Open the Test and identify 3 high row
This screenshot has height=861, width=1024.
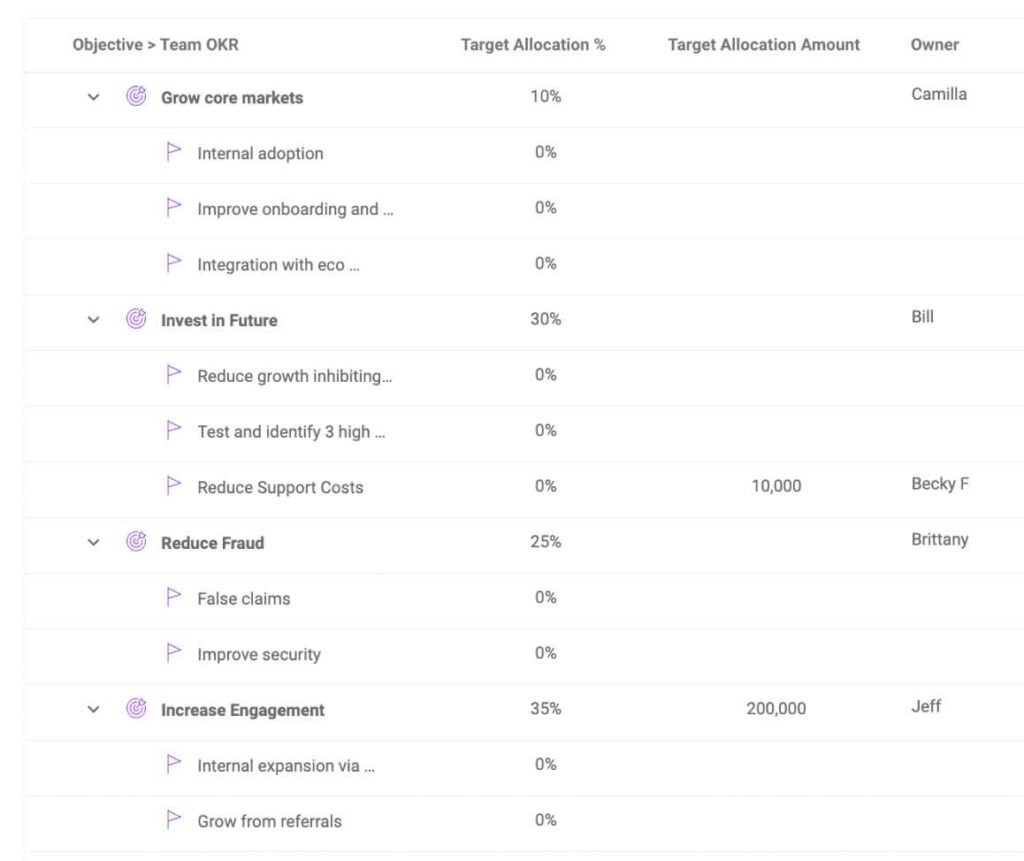pyautogui.click(x=291, y=432)
